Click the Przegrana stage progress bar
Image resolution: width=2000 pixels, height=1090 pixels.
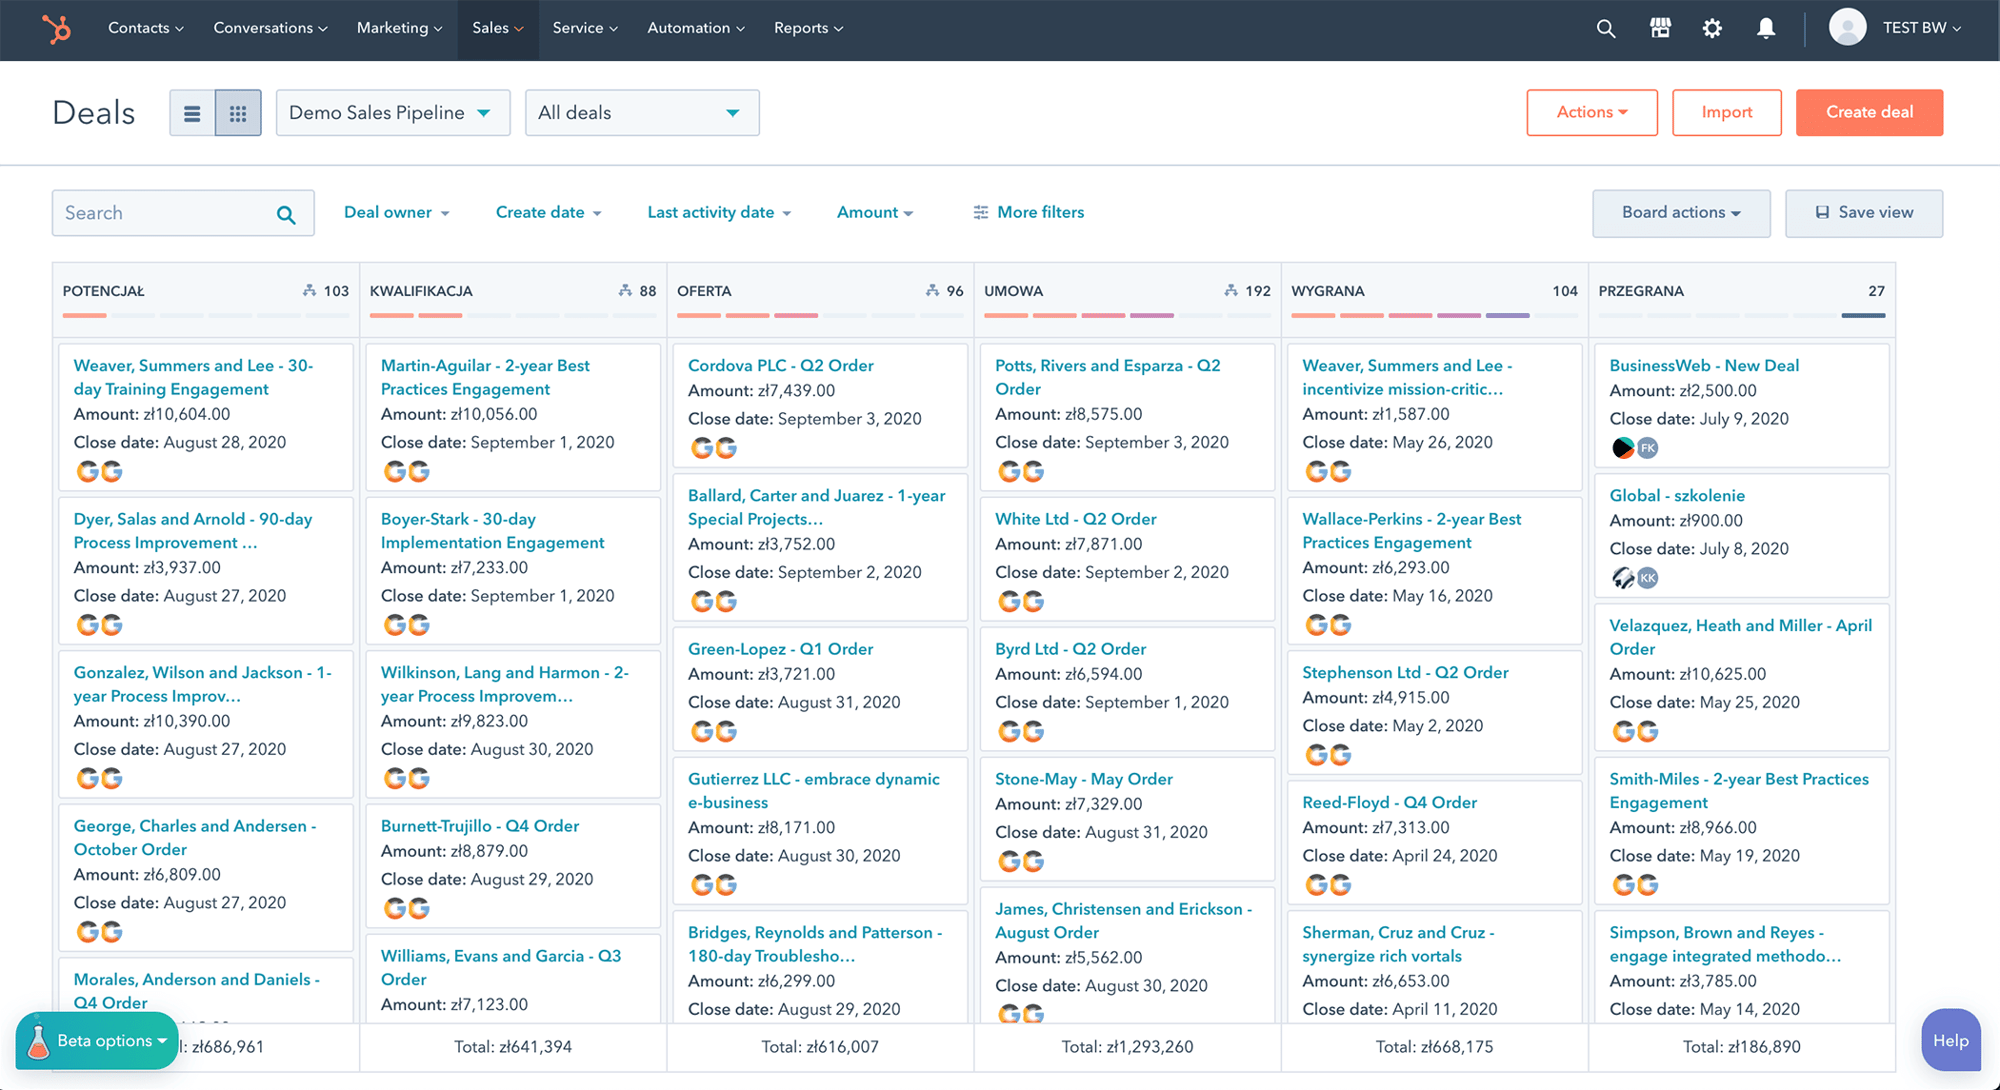point(1741,315)
